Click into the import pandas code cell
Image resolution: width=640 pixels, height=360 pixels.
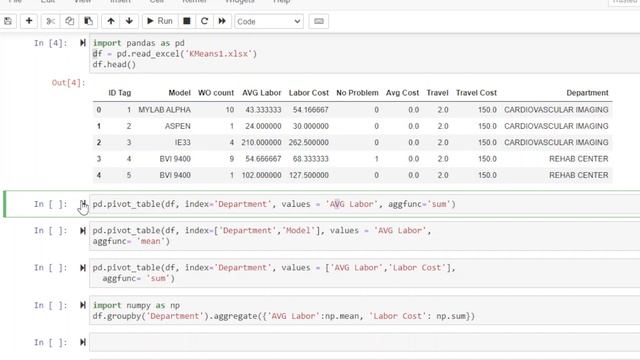pos(364,54)
